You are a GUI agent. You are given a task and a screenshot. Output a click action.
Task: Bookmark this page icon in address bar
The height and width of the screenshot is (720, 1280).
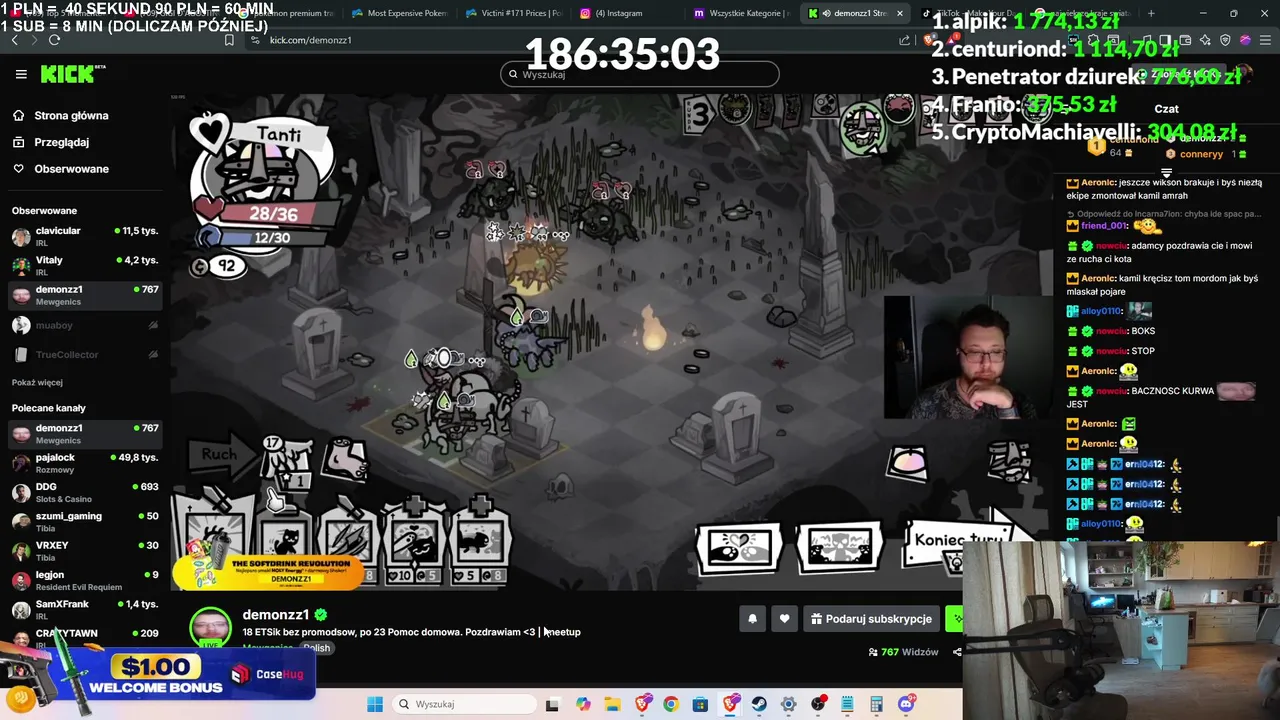point(229,40)
